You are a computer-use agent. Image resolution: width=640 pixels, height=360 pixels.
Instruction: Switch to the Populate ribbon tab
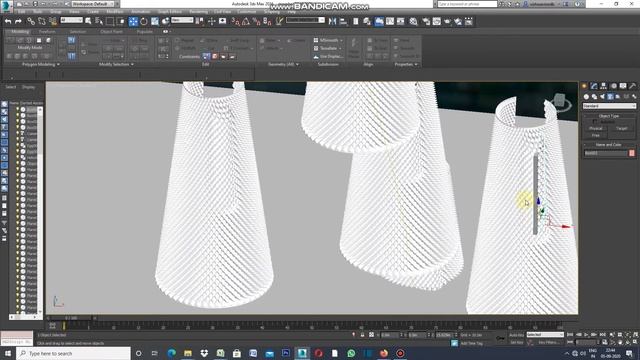pos(144,31)
